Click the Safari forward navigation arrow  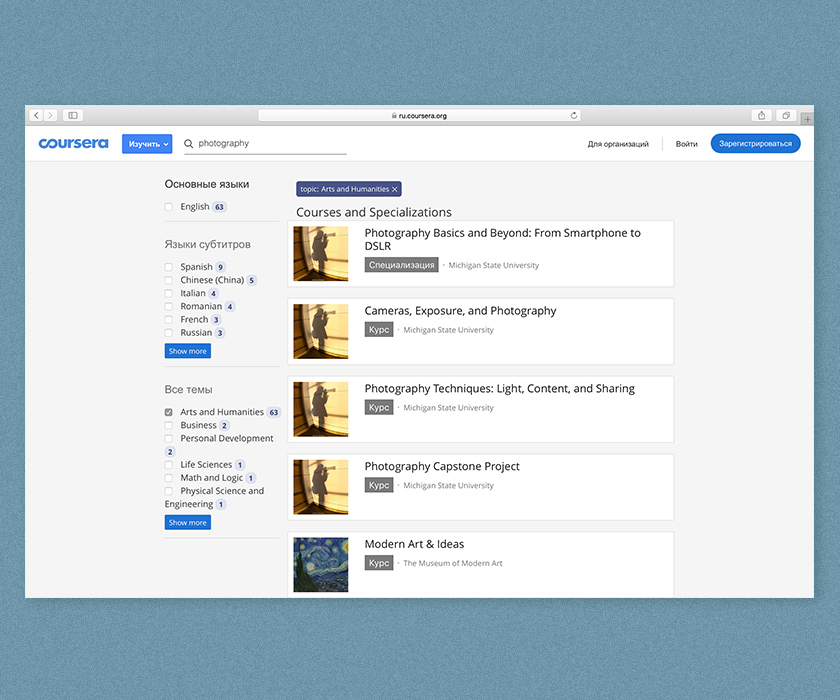point(50,116)
